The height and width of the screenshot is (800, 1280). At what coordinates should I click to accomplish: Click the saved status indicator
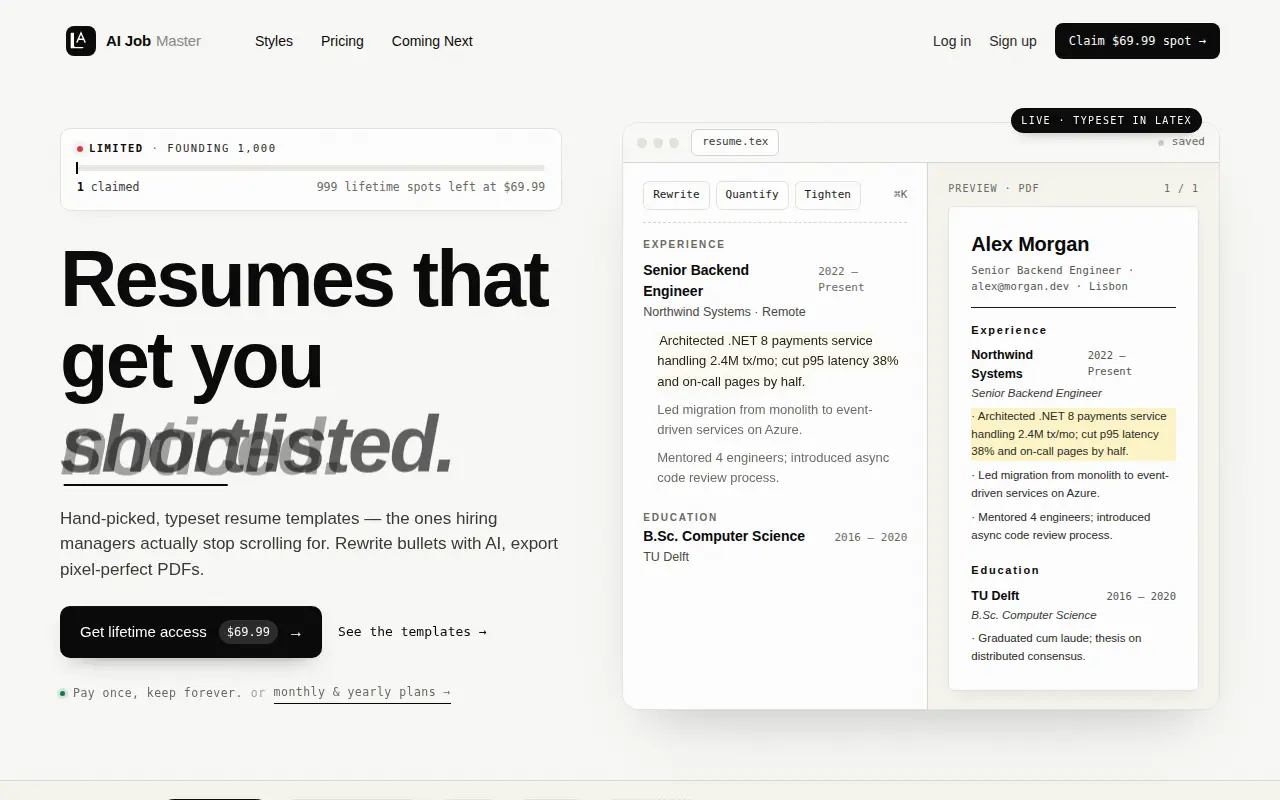pos(1181,142)
